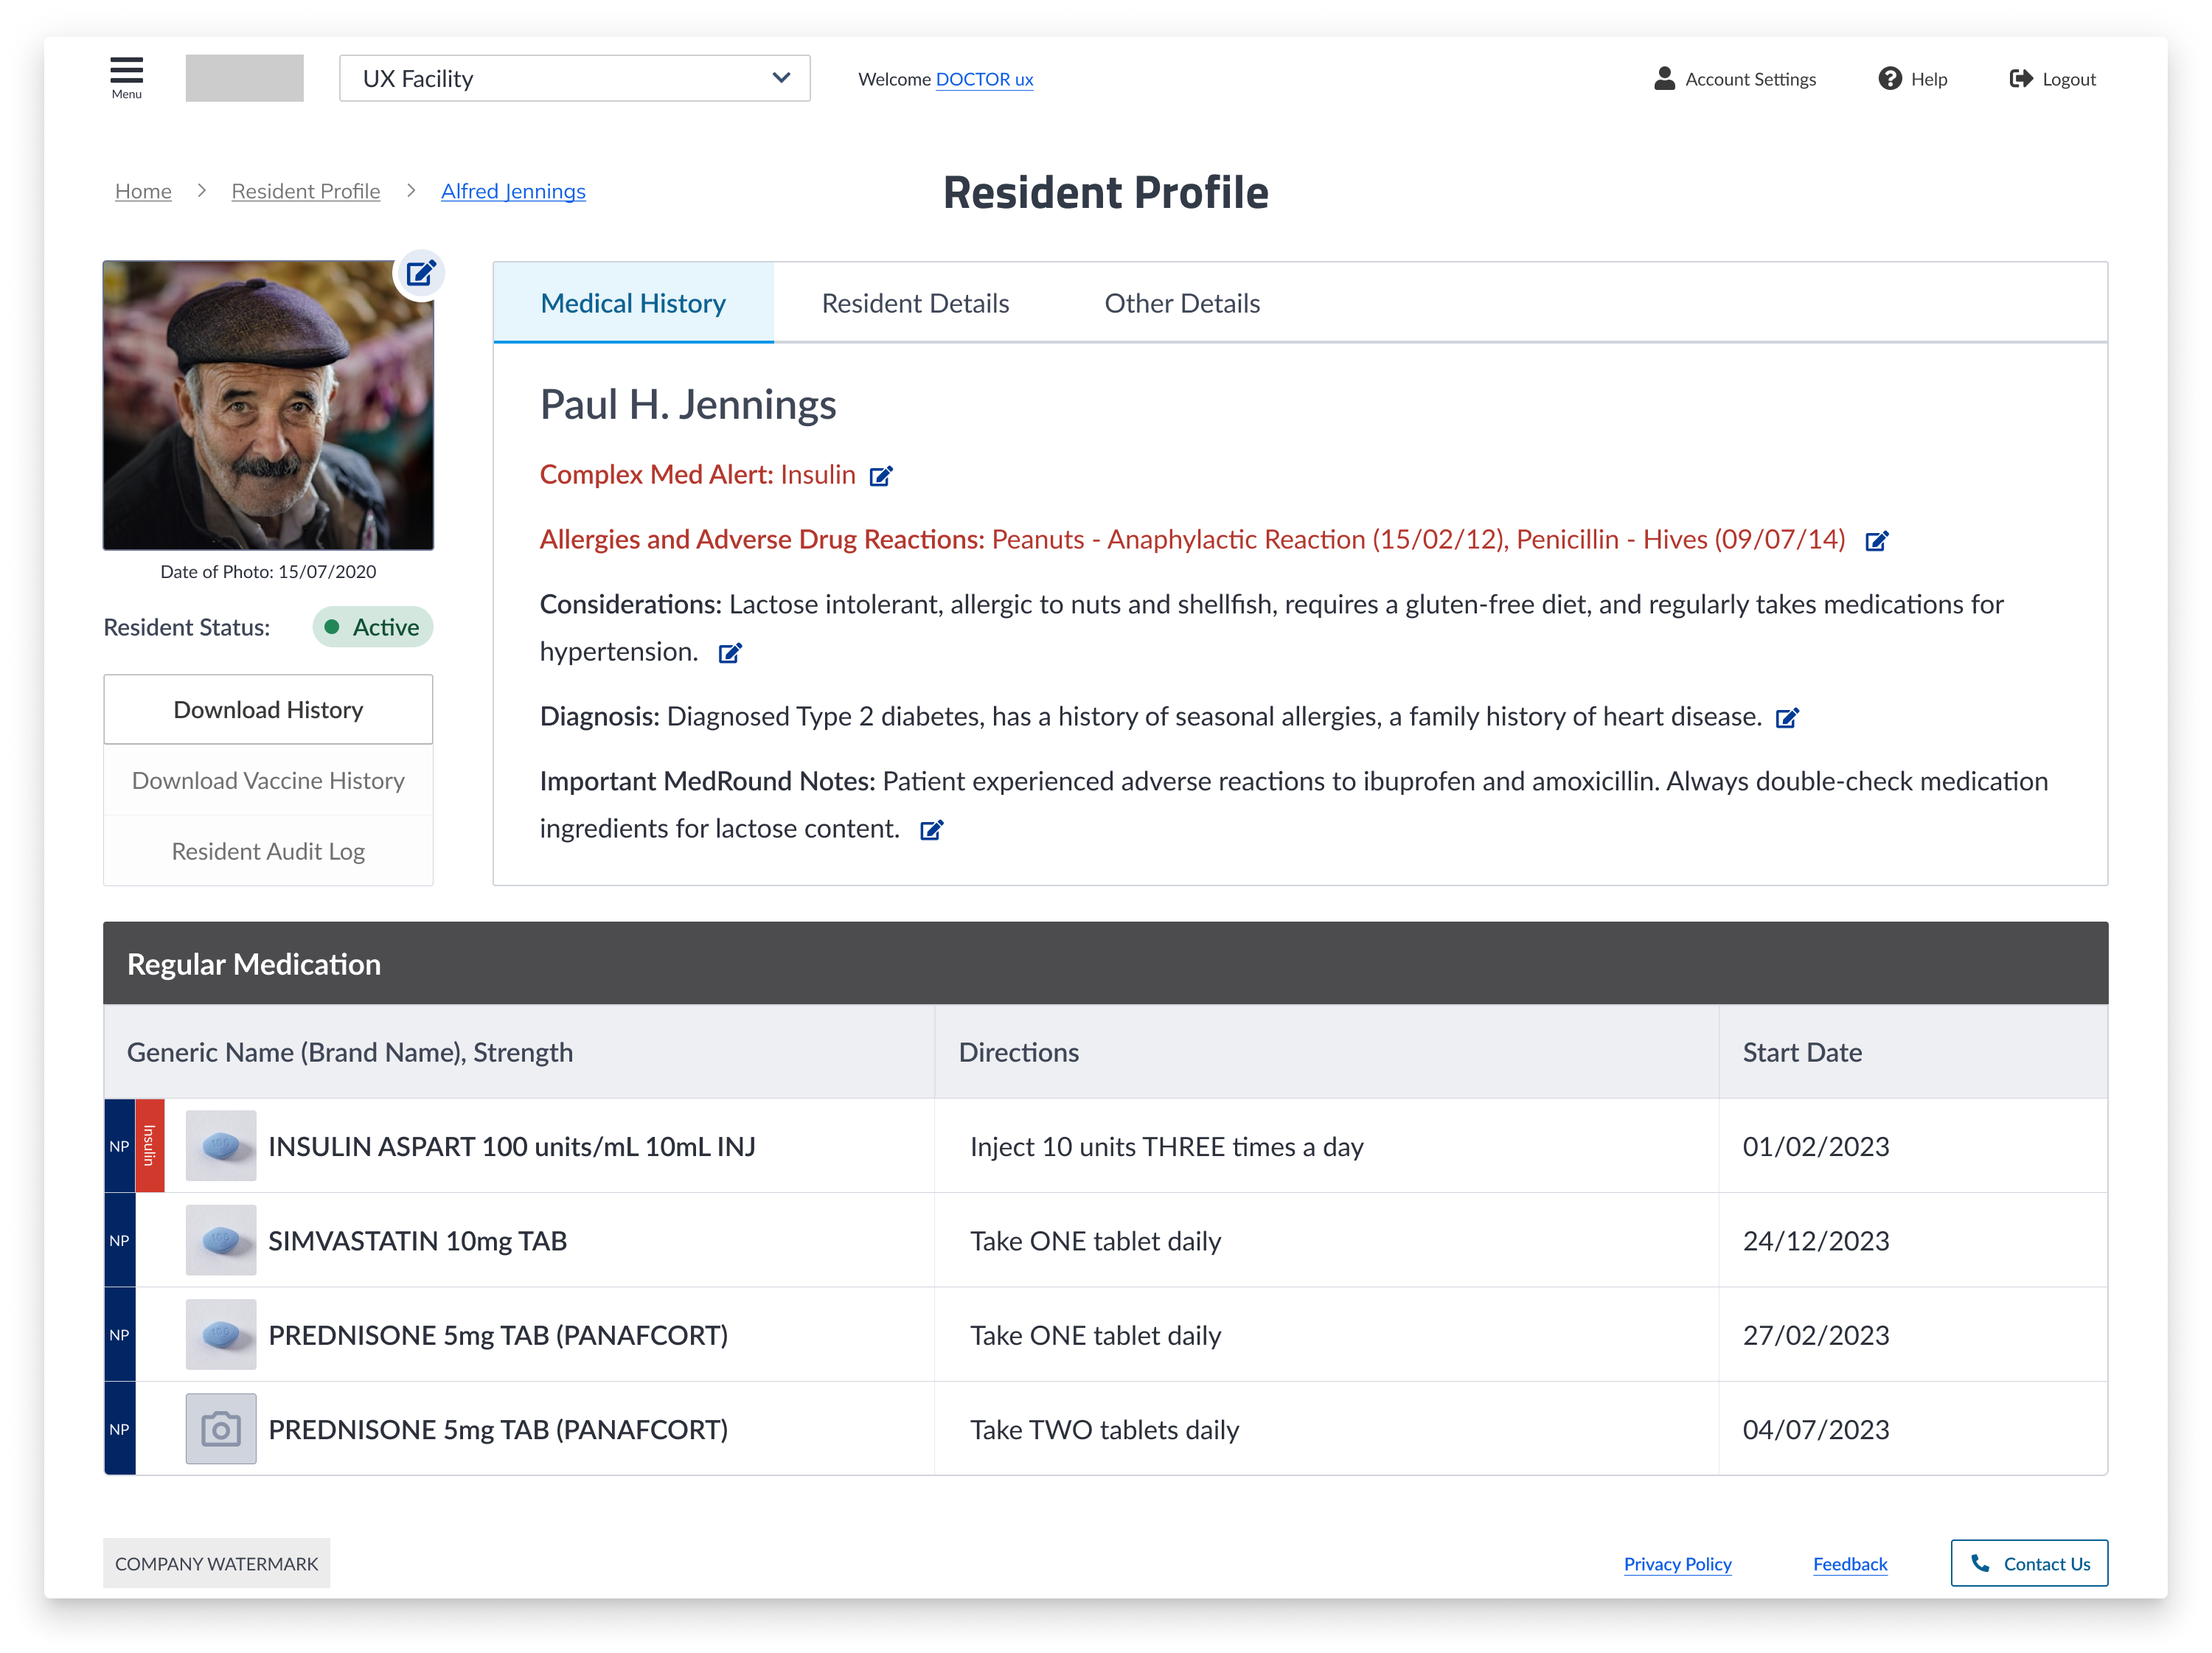
Task: Click the Contact Us button
Action: tap(2029, 1563)
